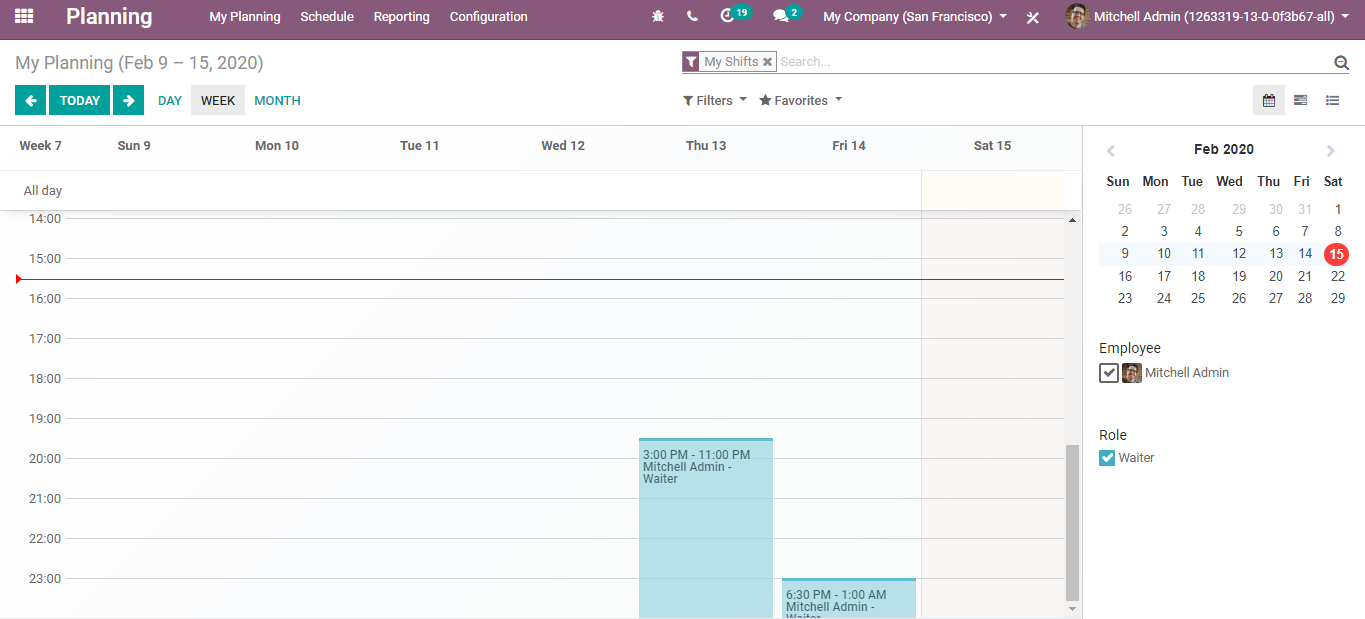Open the 3:00 PM - 11:00 PM shift
This screenshot has width=1365, height=619.
click(706, 528)
